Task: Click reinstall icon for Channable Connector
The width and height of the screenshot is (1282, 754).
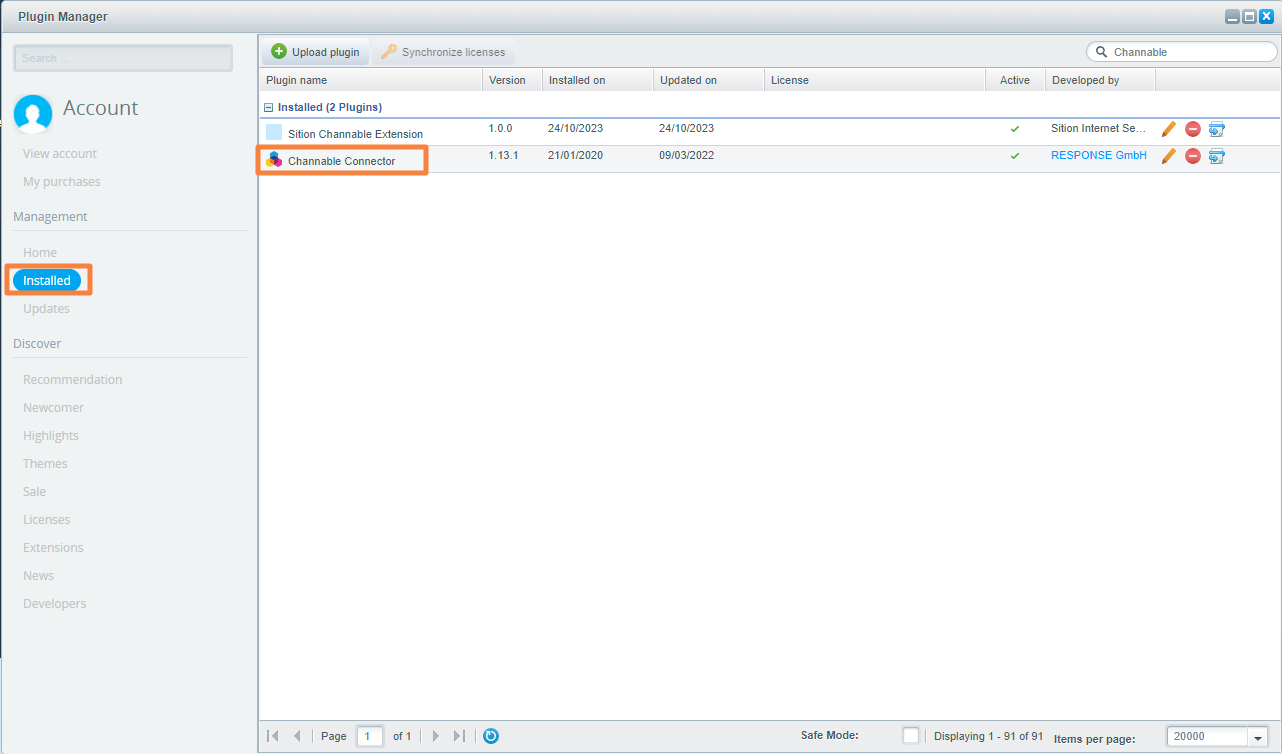Action: pos(1216,156)
